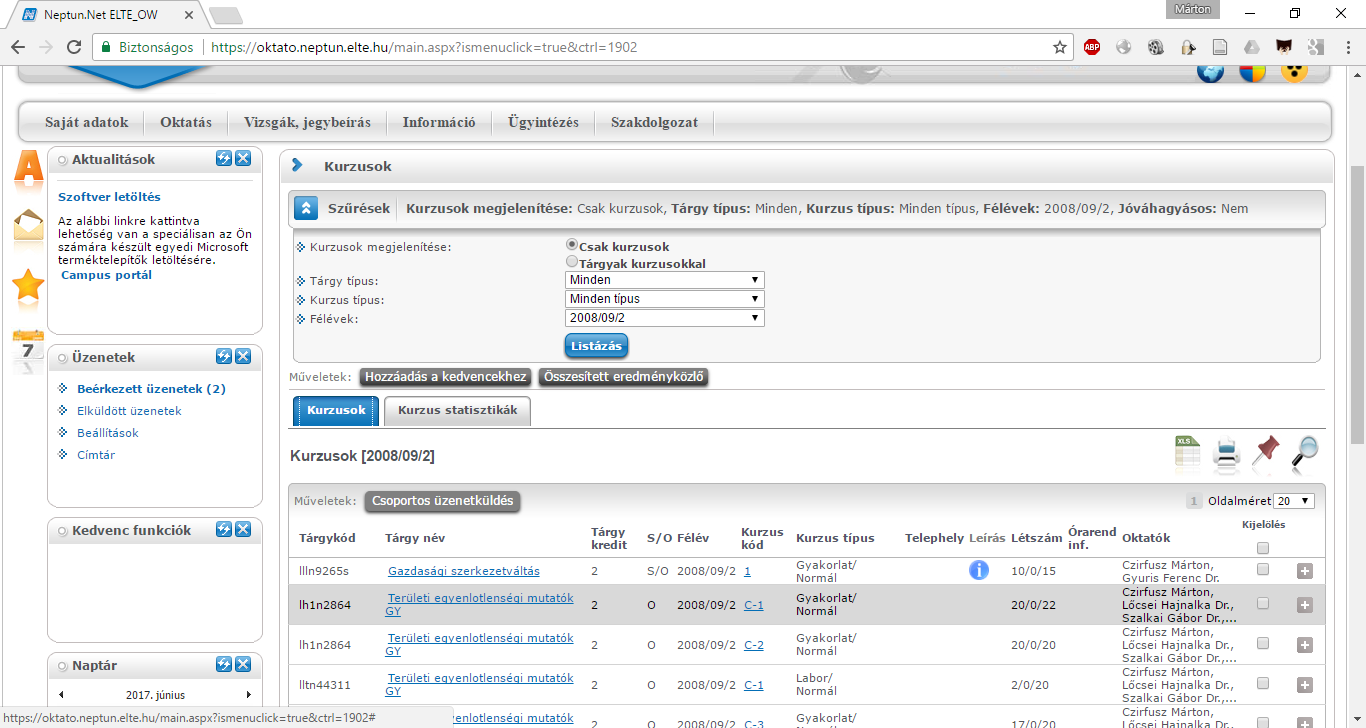
Task: Tick the checkbox for the C-2 course row
Action: pyautogui.click(x=1263, y=644)
